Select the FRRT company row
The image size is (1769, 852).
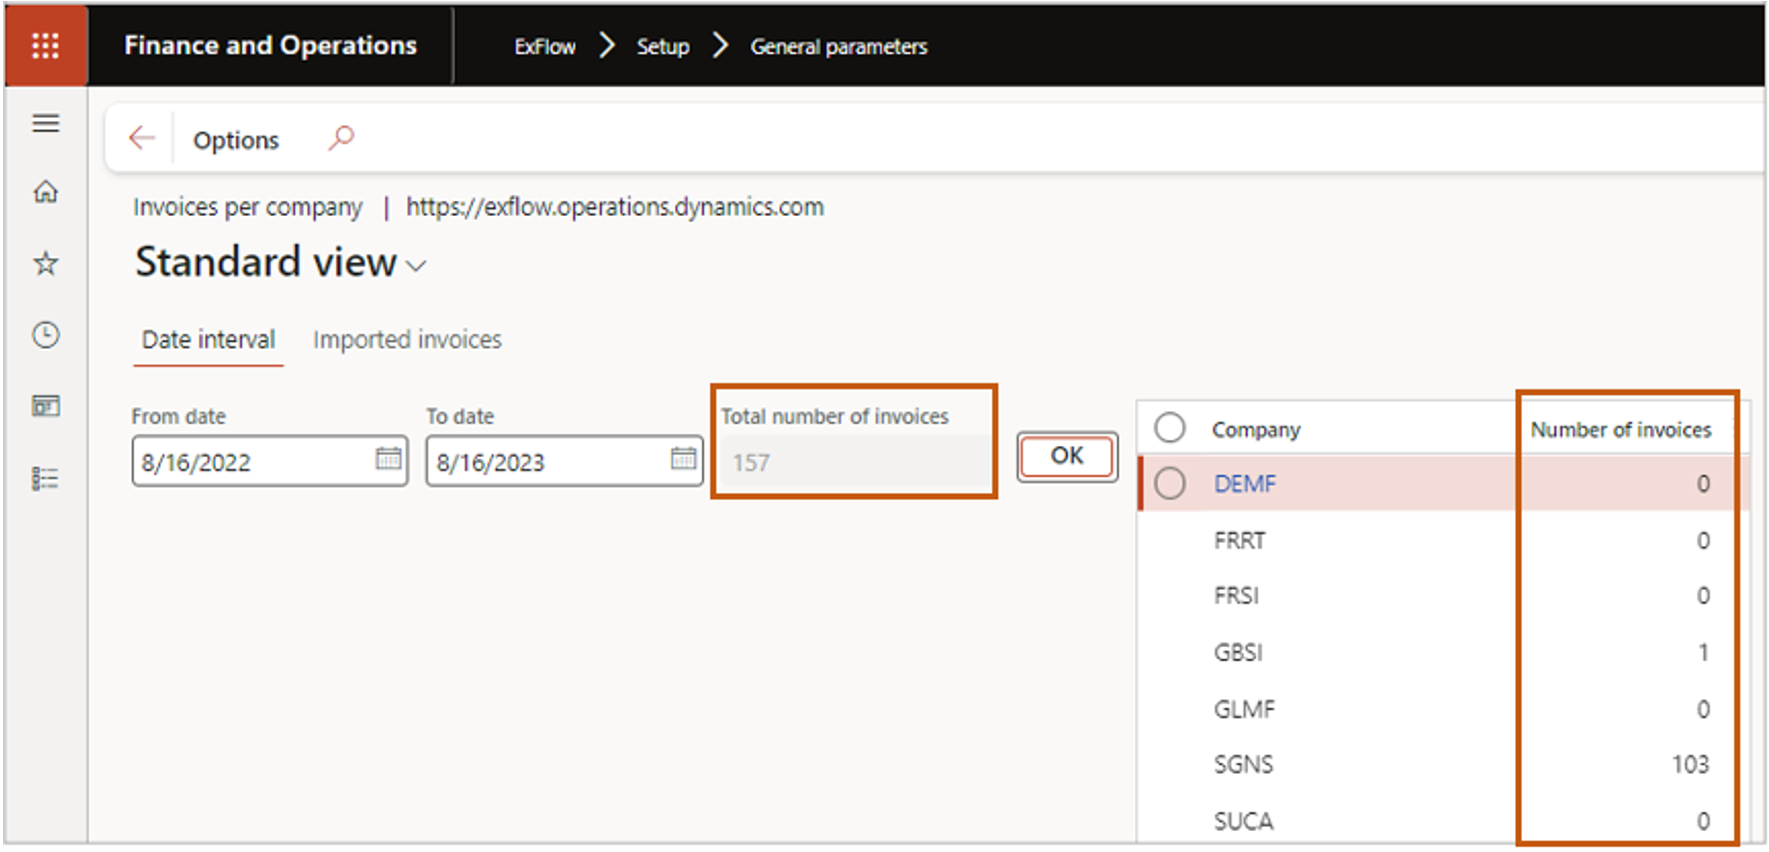1443,541
